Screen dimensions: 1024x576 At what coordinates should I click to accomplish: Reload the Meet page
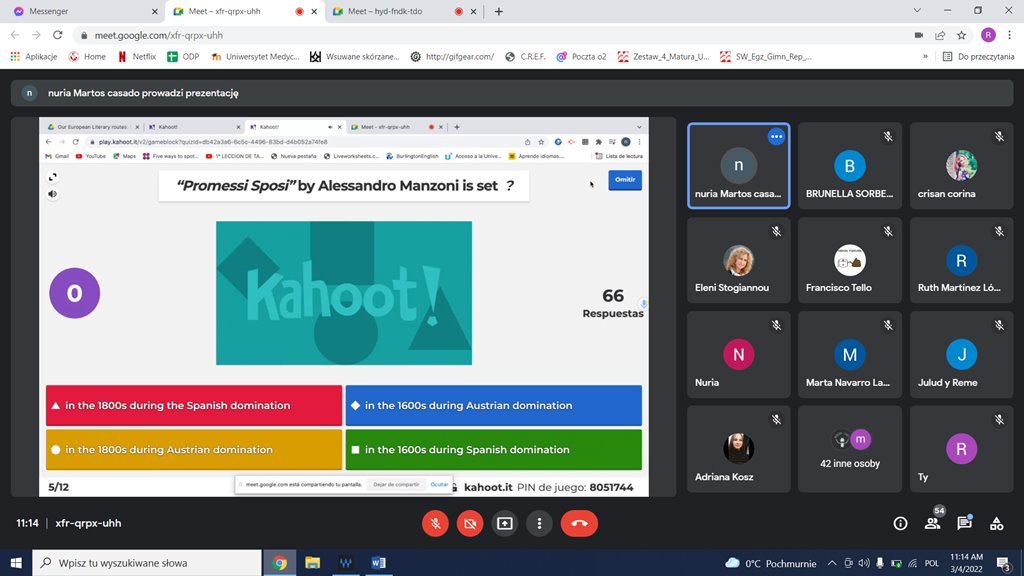click(x=57, y=35)
